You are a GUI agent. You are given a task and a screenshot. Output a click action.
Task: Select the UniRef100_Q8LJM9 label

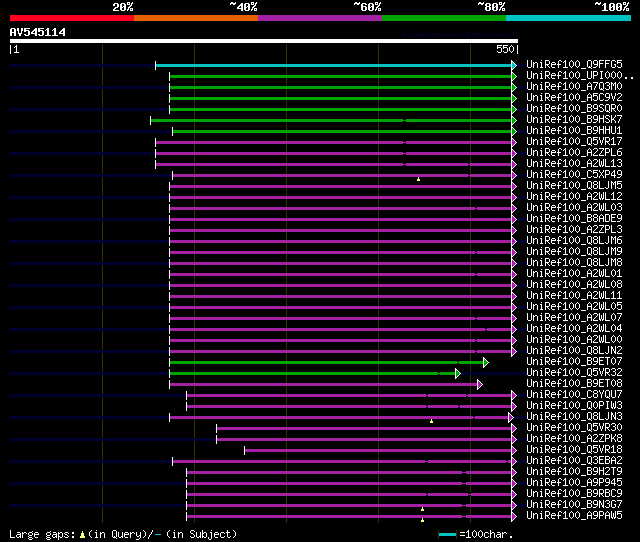pyautogui.click(x=574, y=252)
